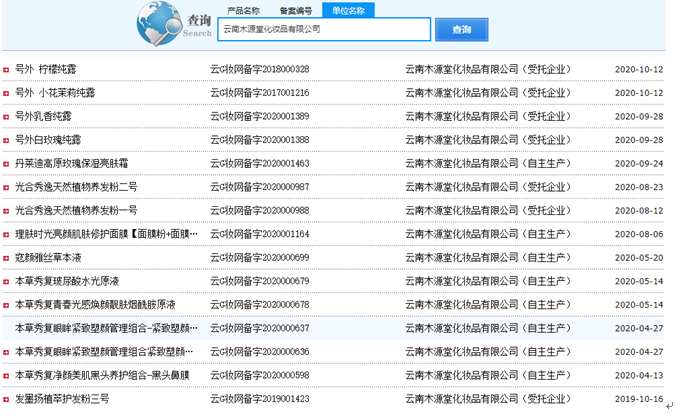
Task: Click record number 云G妆网备字2020001164
Action: [260, 234]
